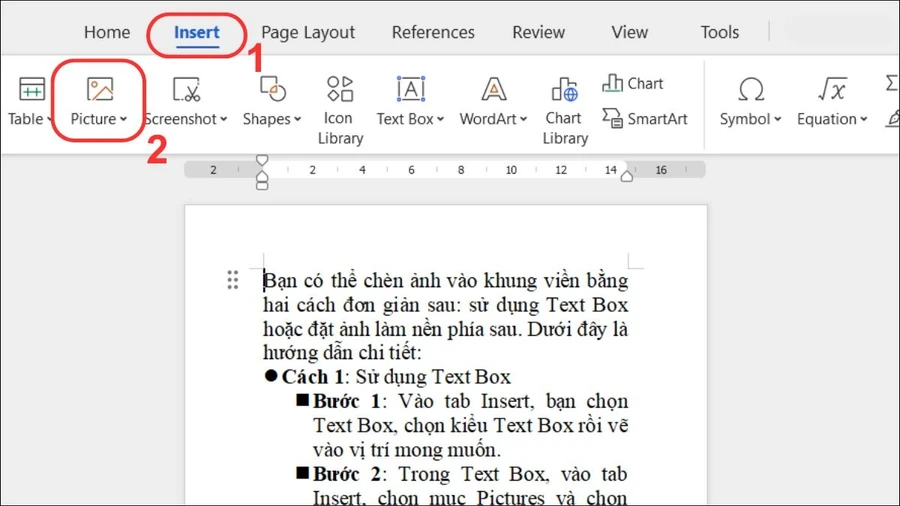This screenshot has height=506, width=900.
Task: Expand the Text Box dropdown arrow
Action: [440, 119]
